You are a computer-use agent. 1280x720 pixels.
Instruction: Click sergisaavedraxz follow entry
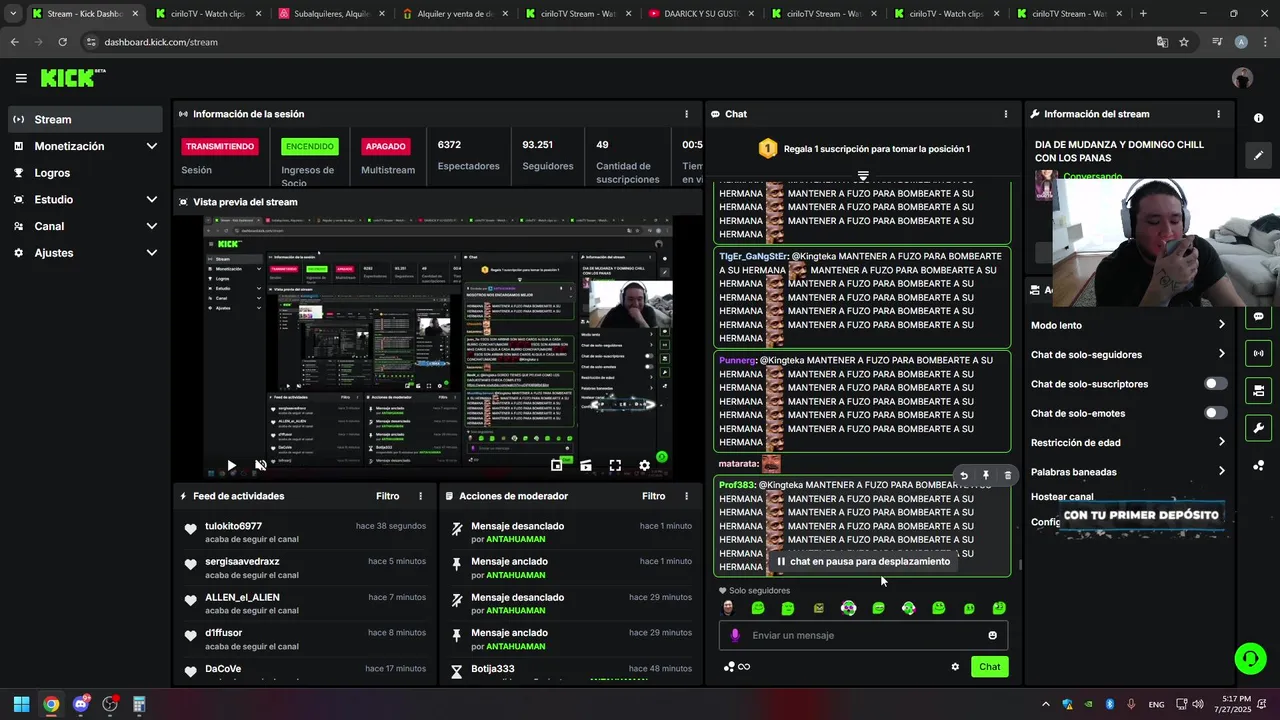306,568
